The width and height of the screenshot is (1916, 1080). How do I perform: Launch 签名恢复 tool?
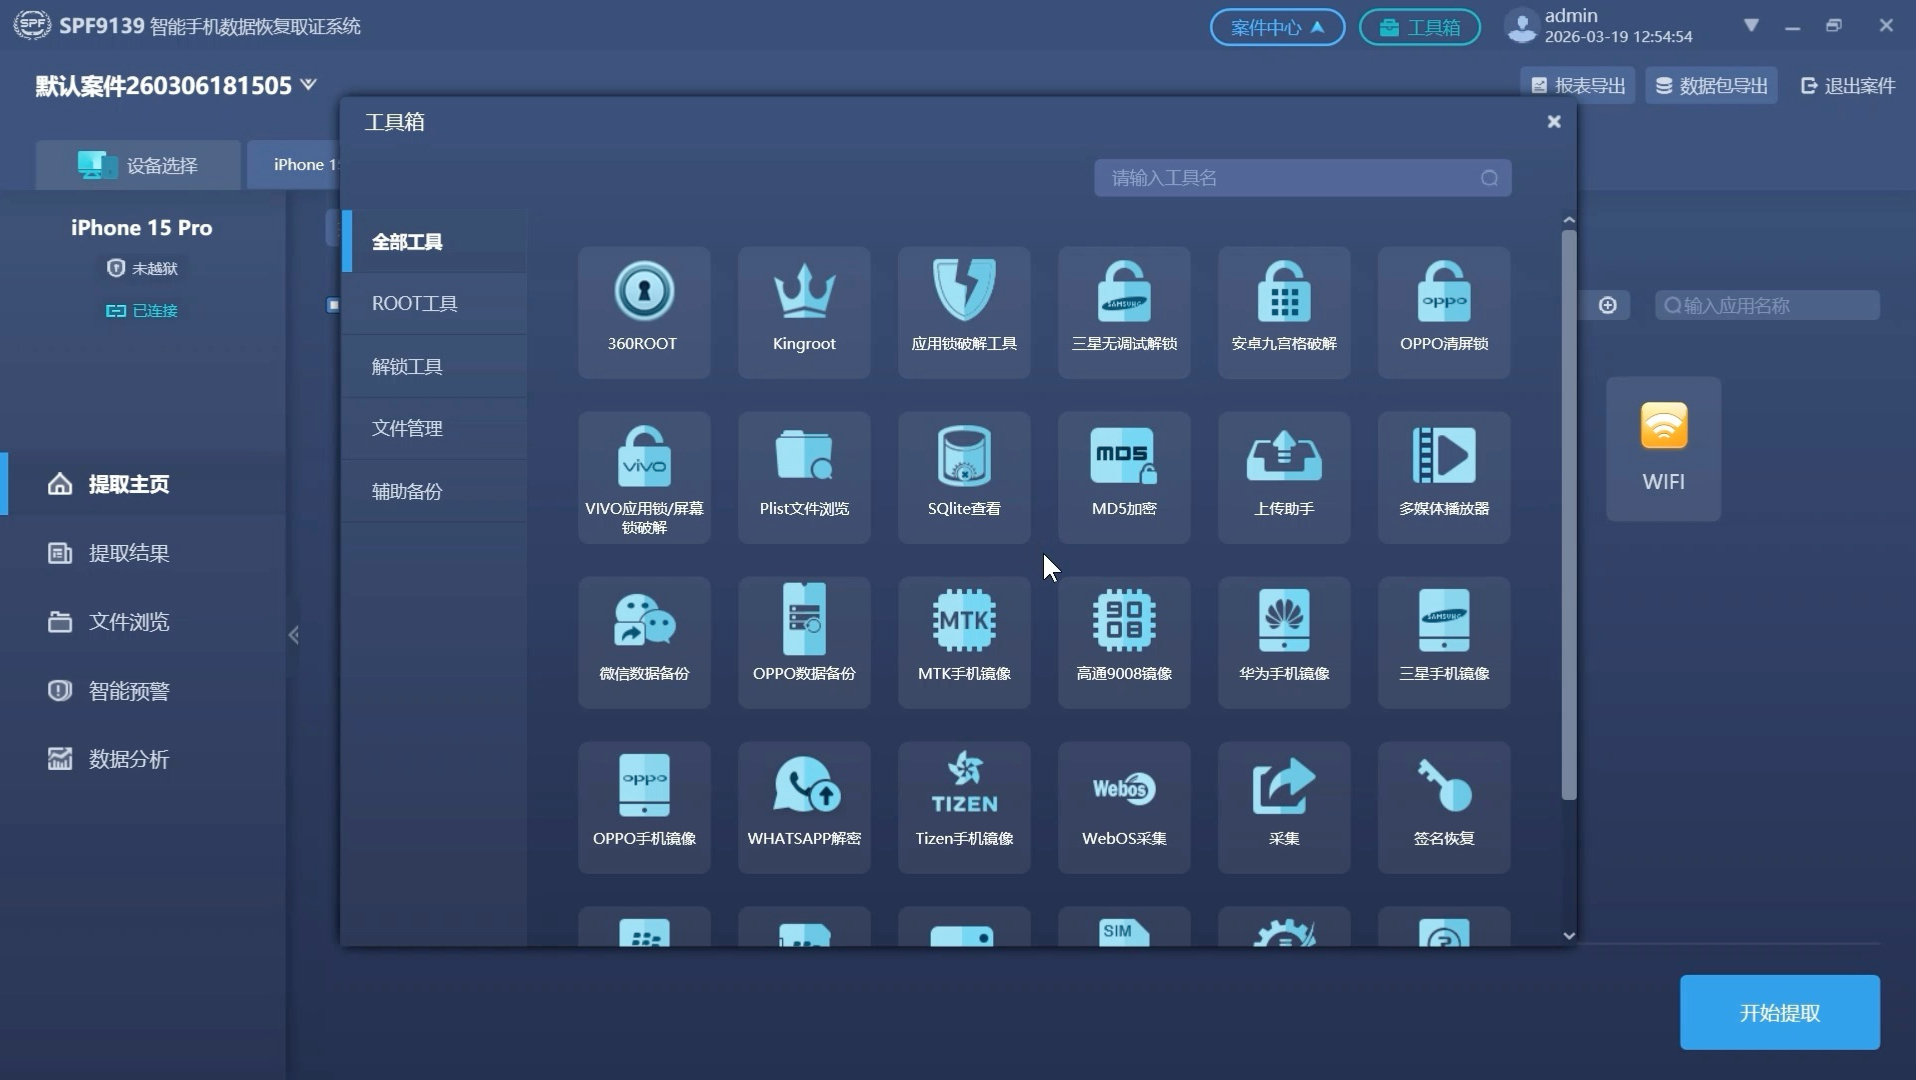(1444, 807)
